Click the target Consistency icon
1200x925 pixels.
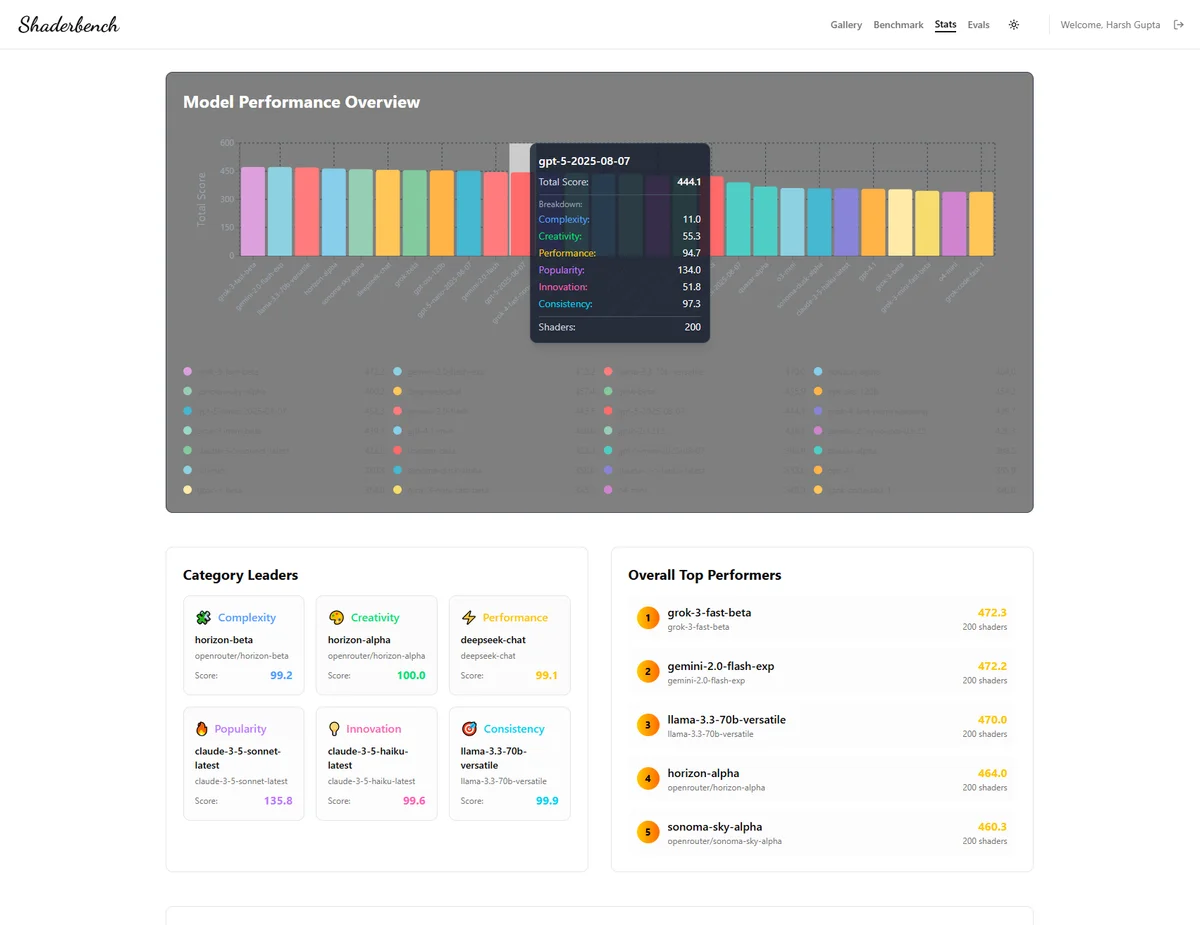(x=469, y=729)
